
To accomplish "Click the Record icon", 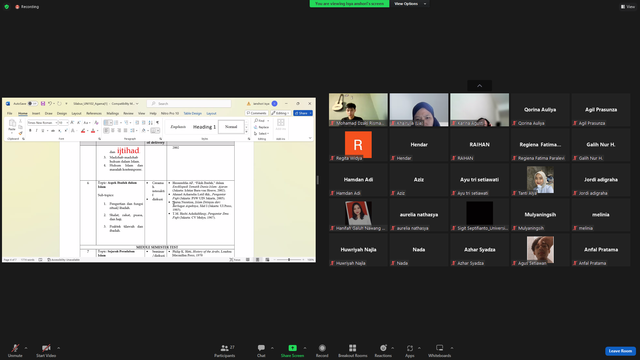I will pos(322,348).
